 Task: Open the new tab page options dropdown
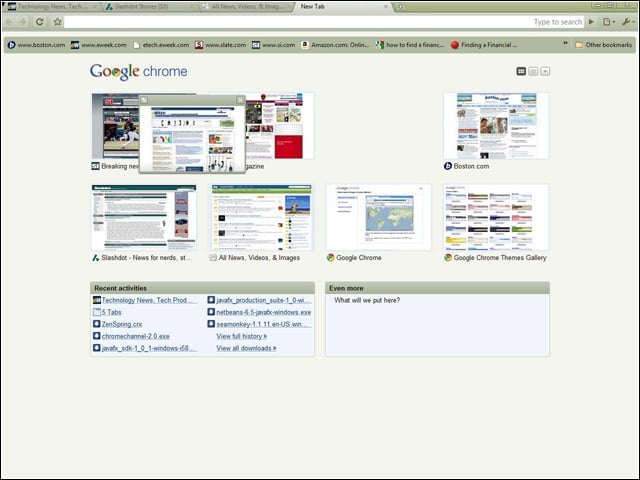[545, 71]
